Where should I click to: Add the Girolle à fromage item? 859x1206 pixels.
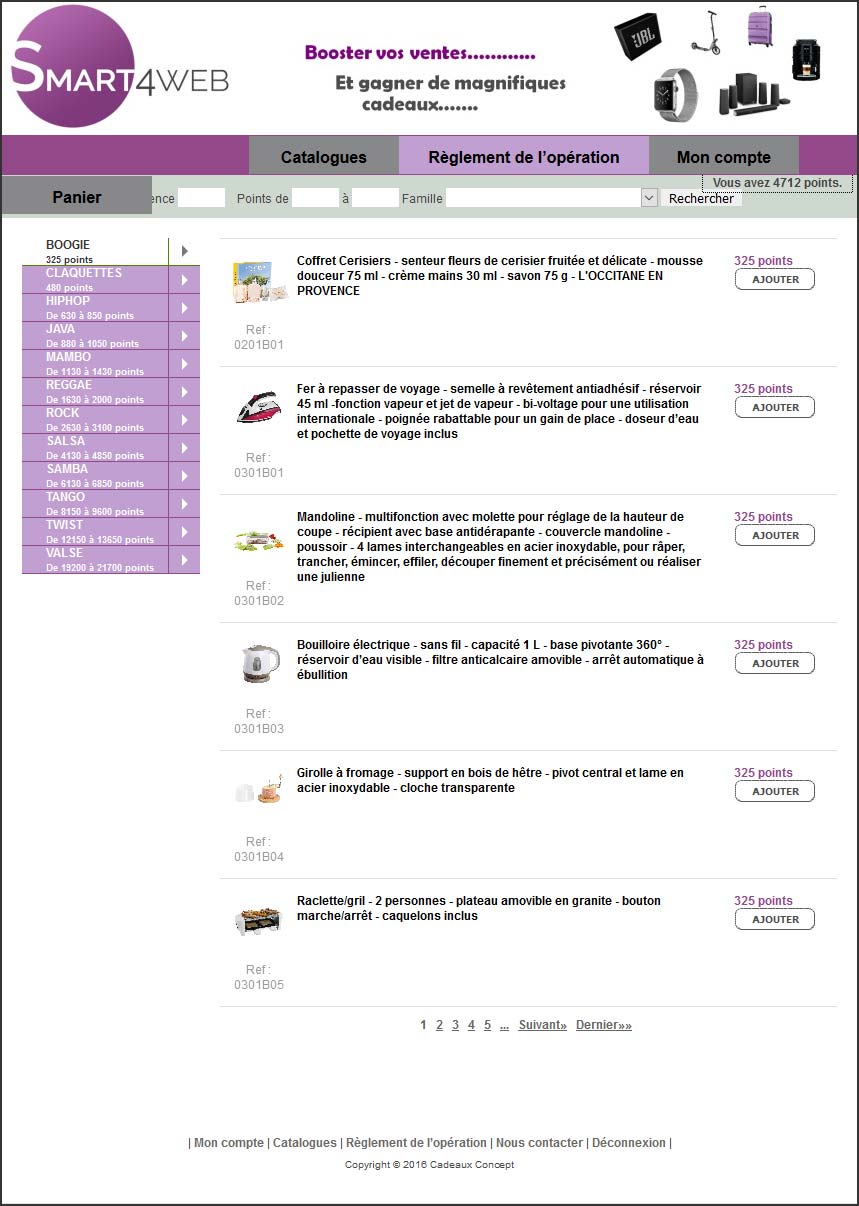click(x=774, y=792)
